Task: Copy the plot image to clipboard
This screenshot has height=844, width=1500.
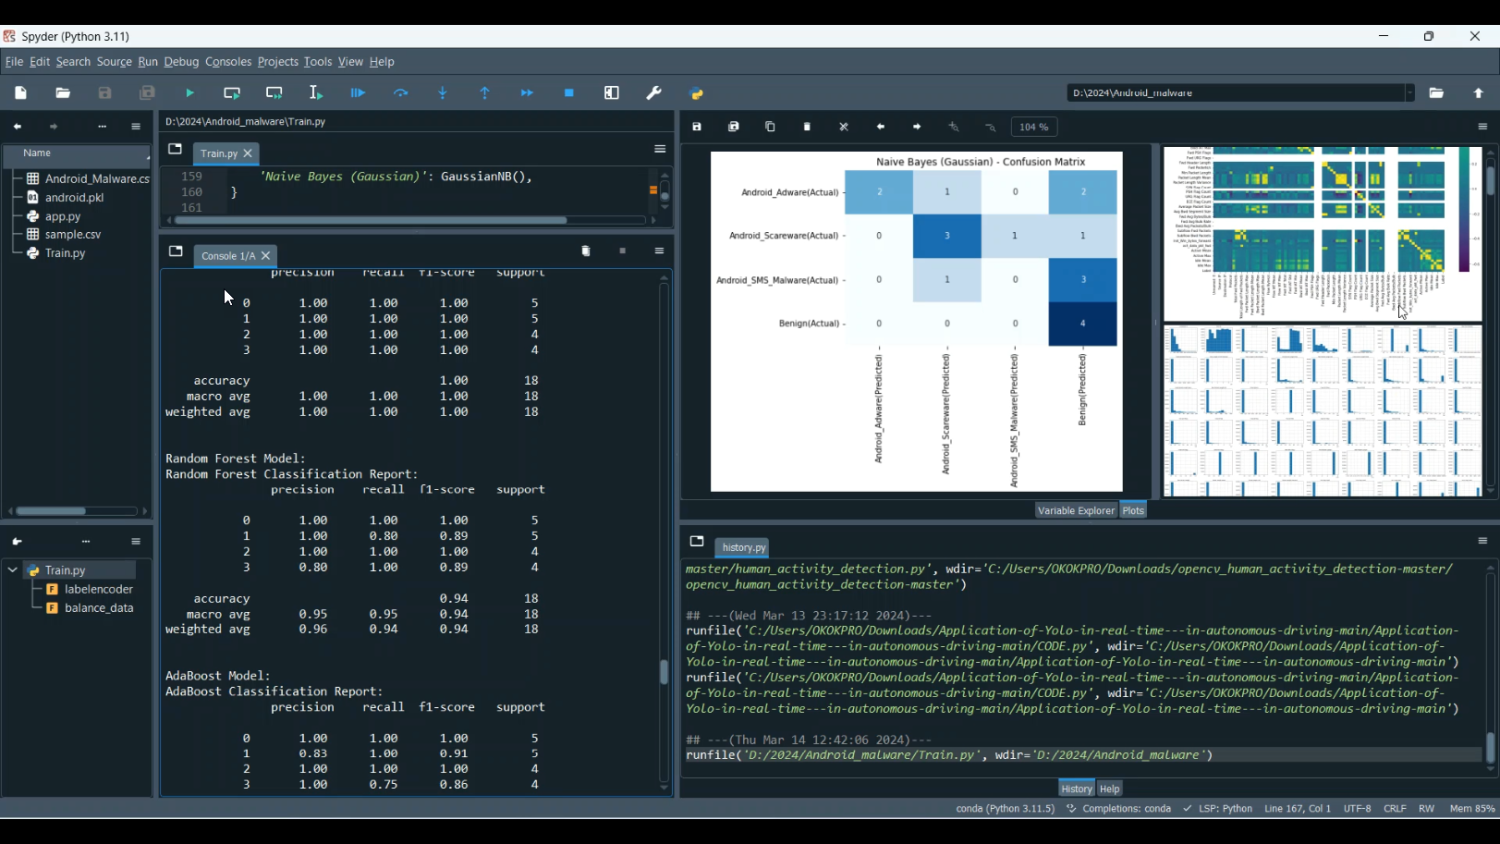Action: (770, 127)
